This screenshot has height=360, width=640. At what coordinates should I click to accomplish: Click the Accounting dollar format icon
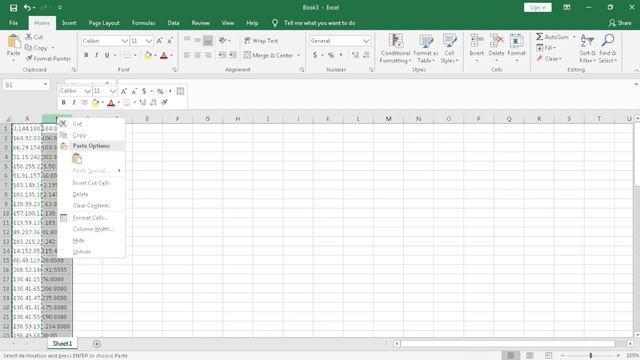(x=315, y=55)
